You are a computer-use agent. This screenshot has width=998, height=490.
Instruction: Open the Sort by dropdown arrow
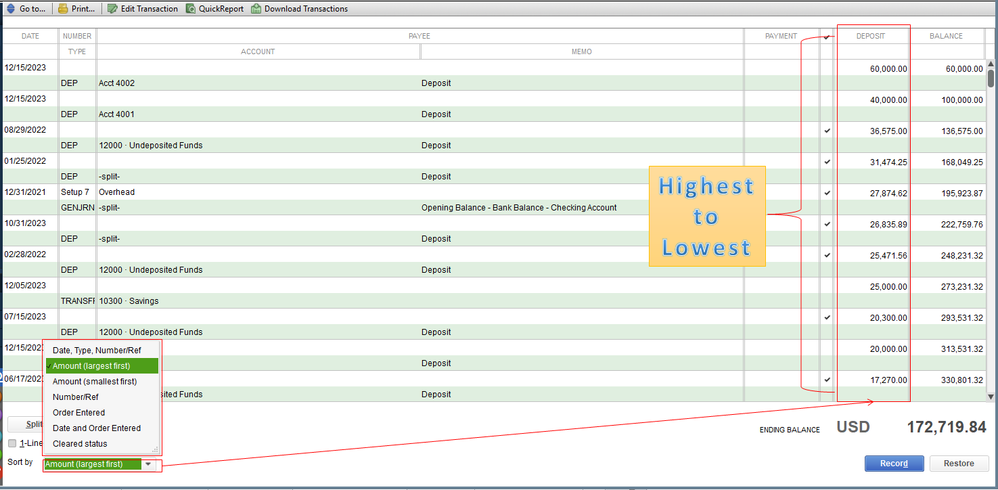(x=148, y=464)
